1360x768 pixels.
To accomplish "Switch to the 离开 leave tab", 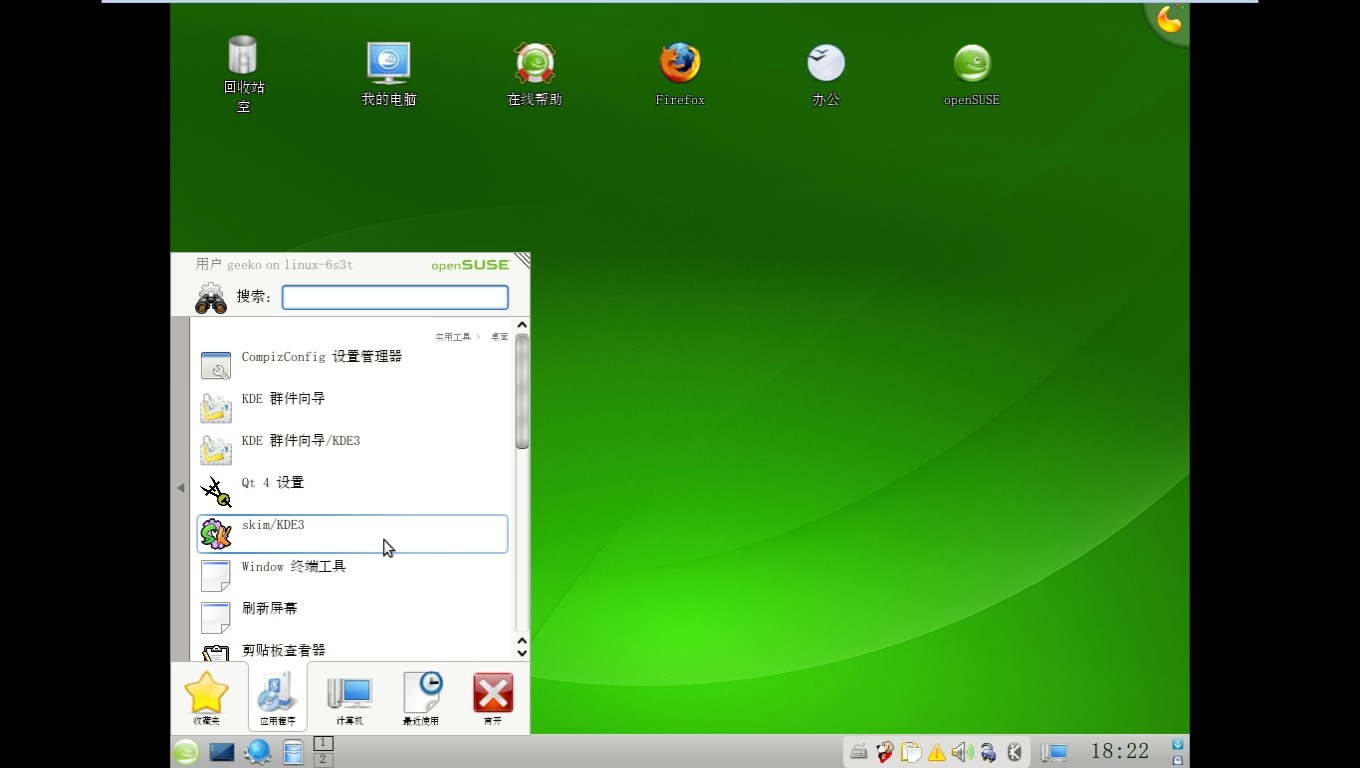I will pyautogui.click(x=493, y=698).
